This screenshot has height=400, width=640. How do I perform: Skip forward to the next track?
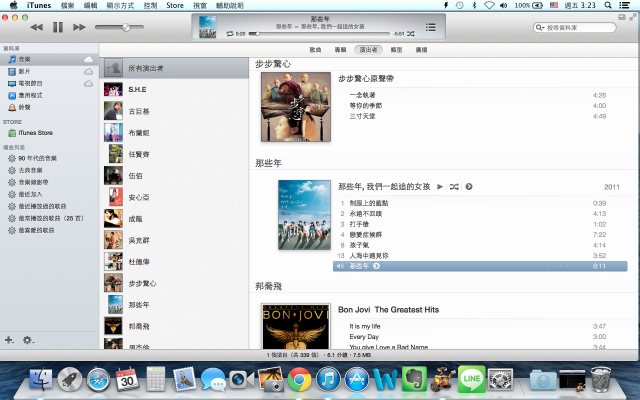79,27
